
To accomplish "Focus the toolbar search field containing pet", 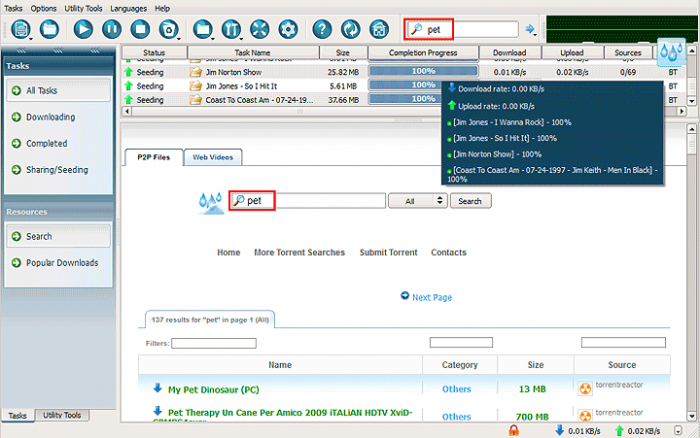I will (x=462, y=29).
